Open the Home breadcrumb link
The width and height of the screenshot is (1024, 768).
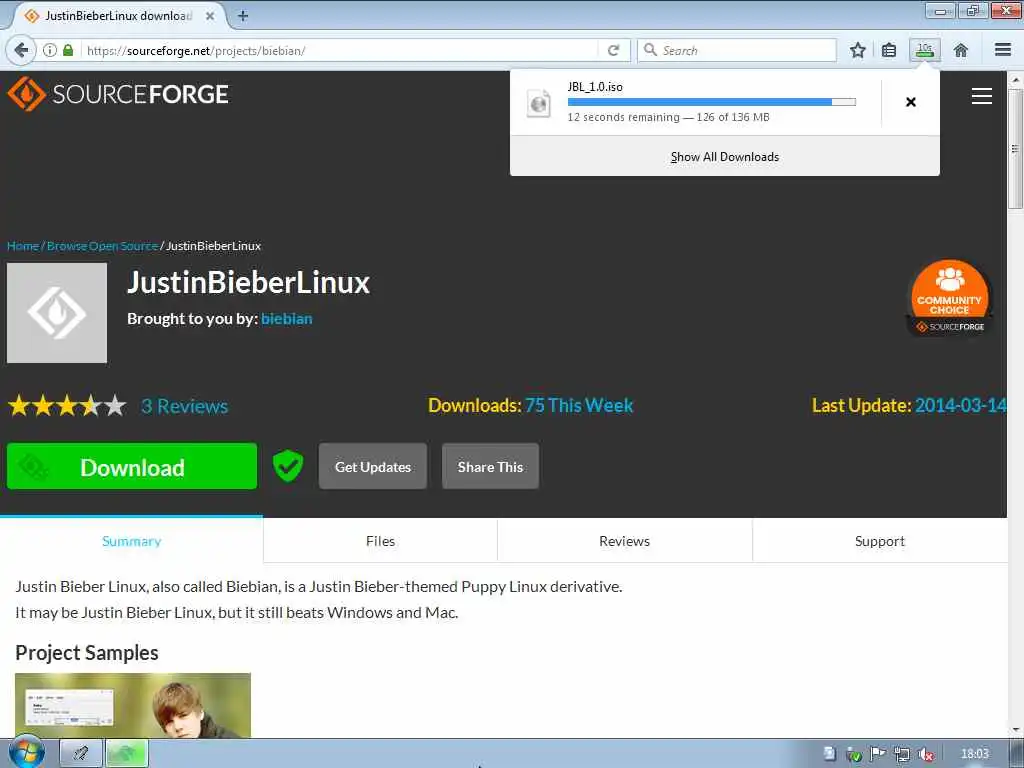[x=23, y=246]
